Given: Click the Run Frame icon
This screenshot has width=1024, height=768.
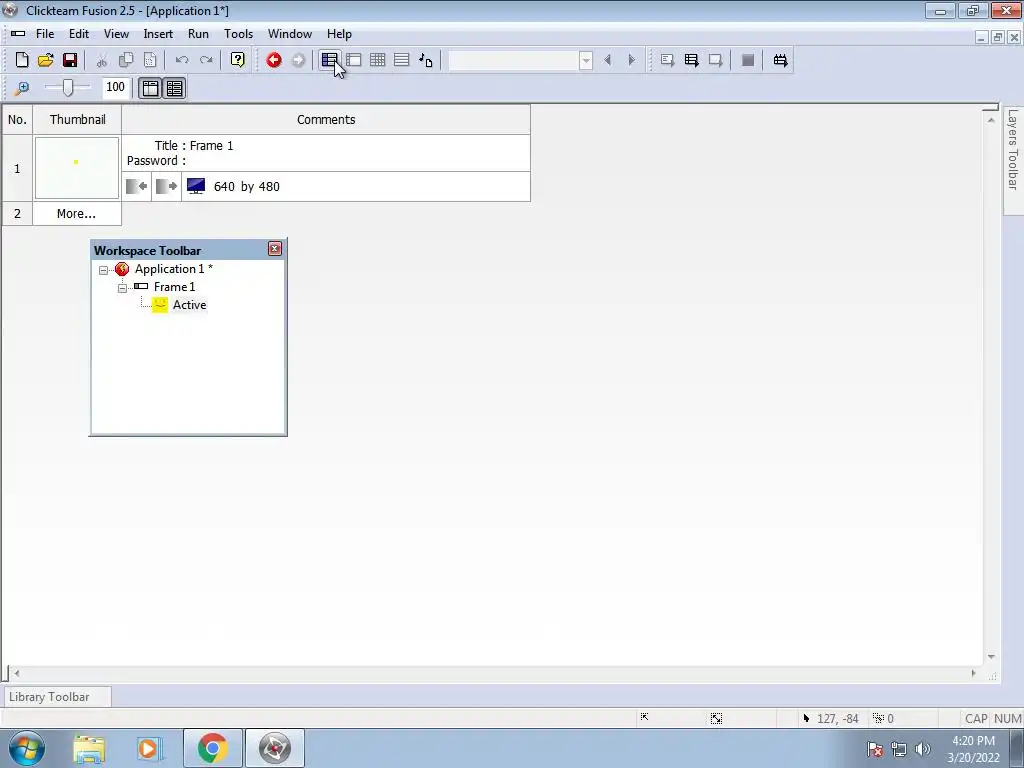Looking at the screenshot, I should coord(715,60).
